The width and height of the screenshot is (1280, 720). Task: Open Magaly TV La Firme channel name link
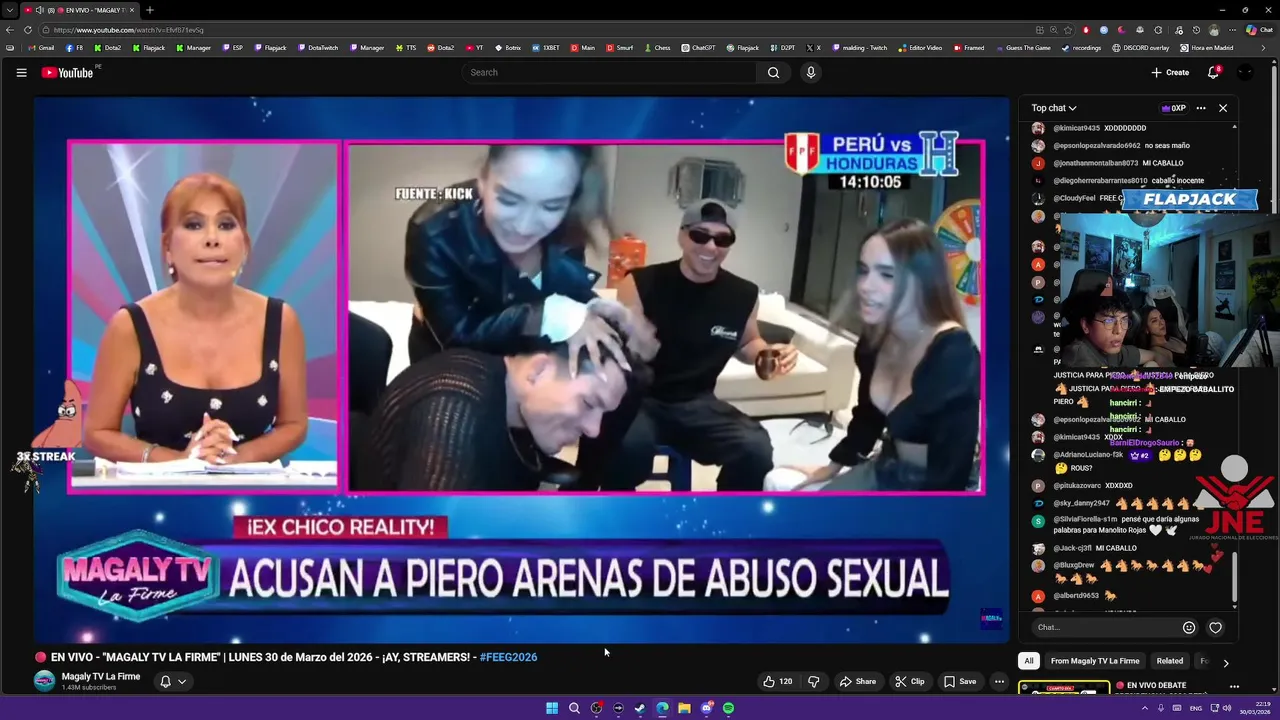pos(101,676)
